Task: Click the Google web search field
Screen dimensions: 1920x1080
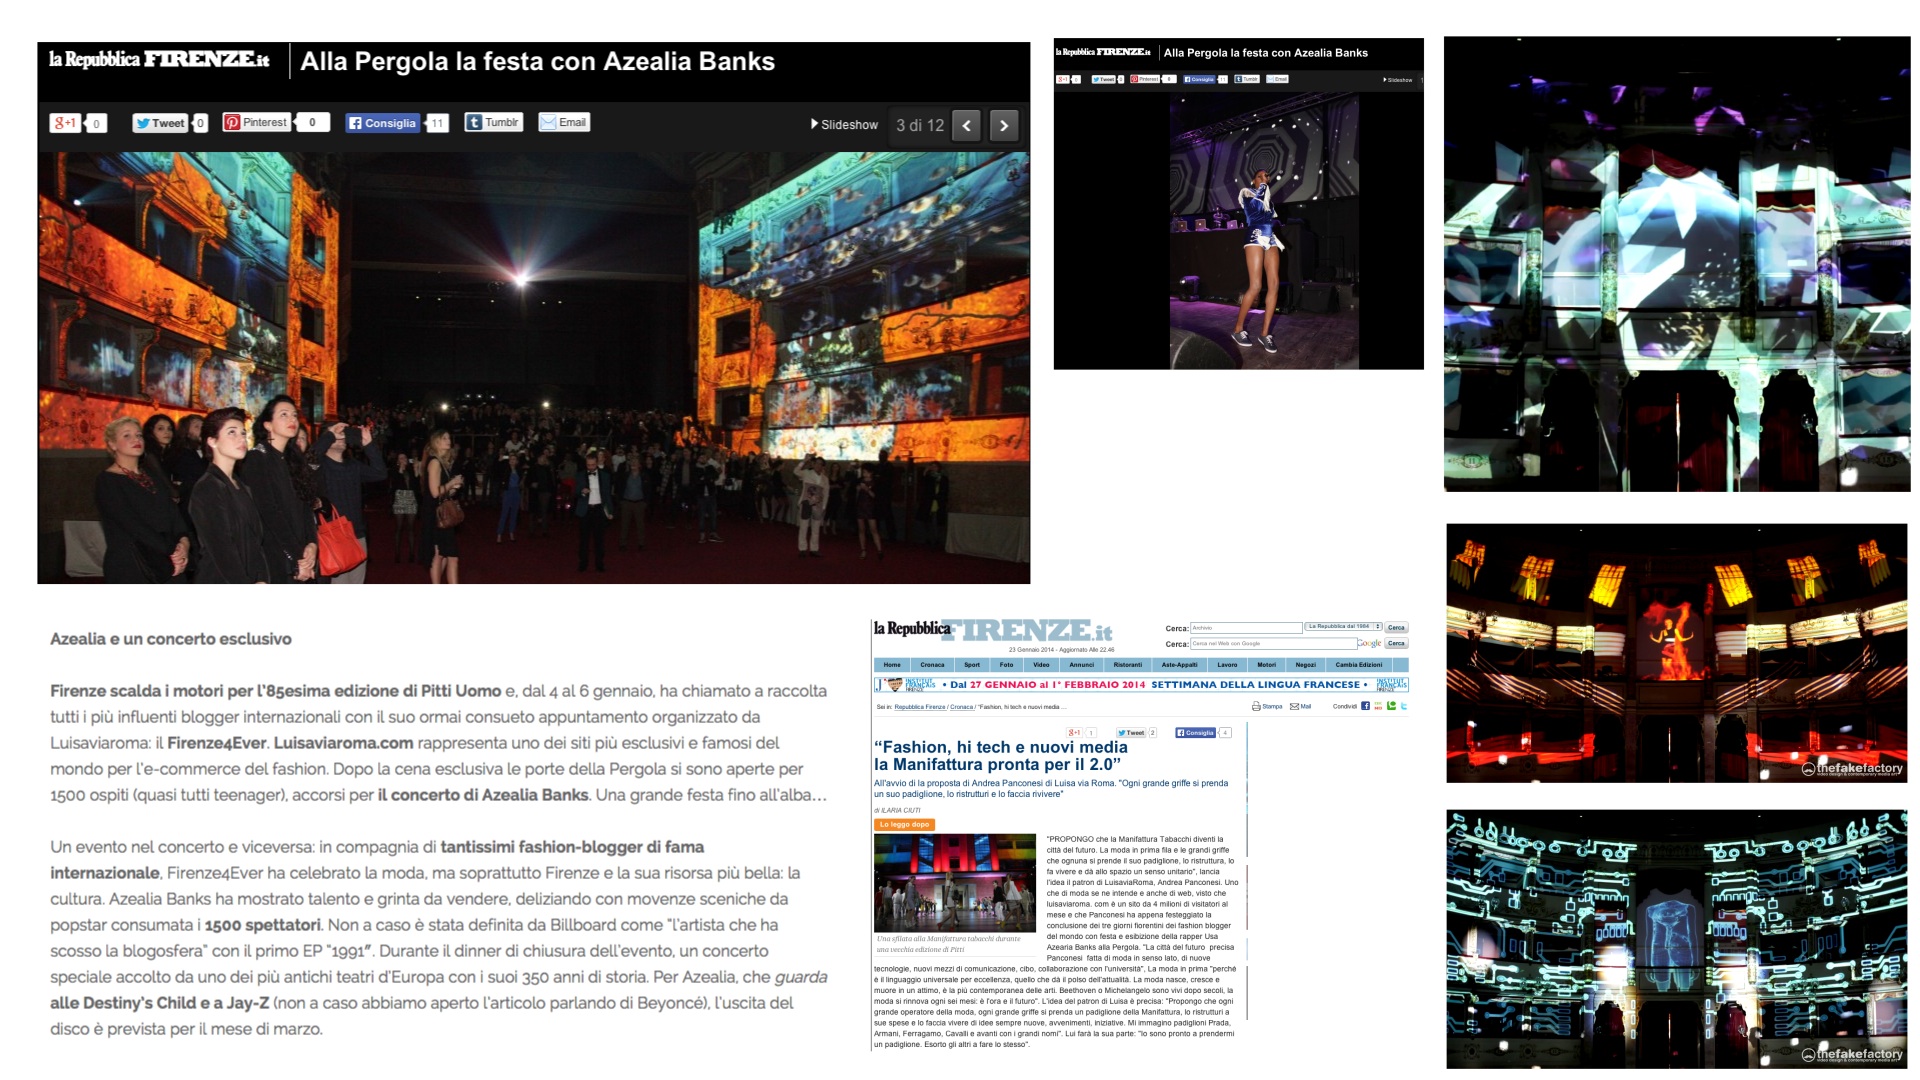Action: [x=1272, y=644]
